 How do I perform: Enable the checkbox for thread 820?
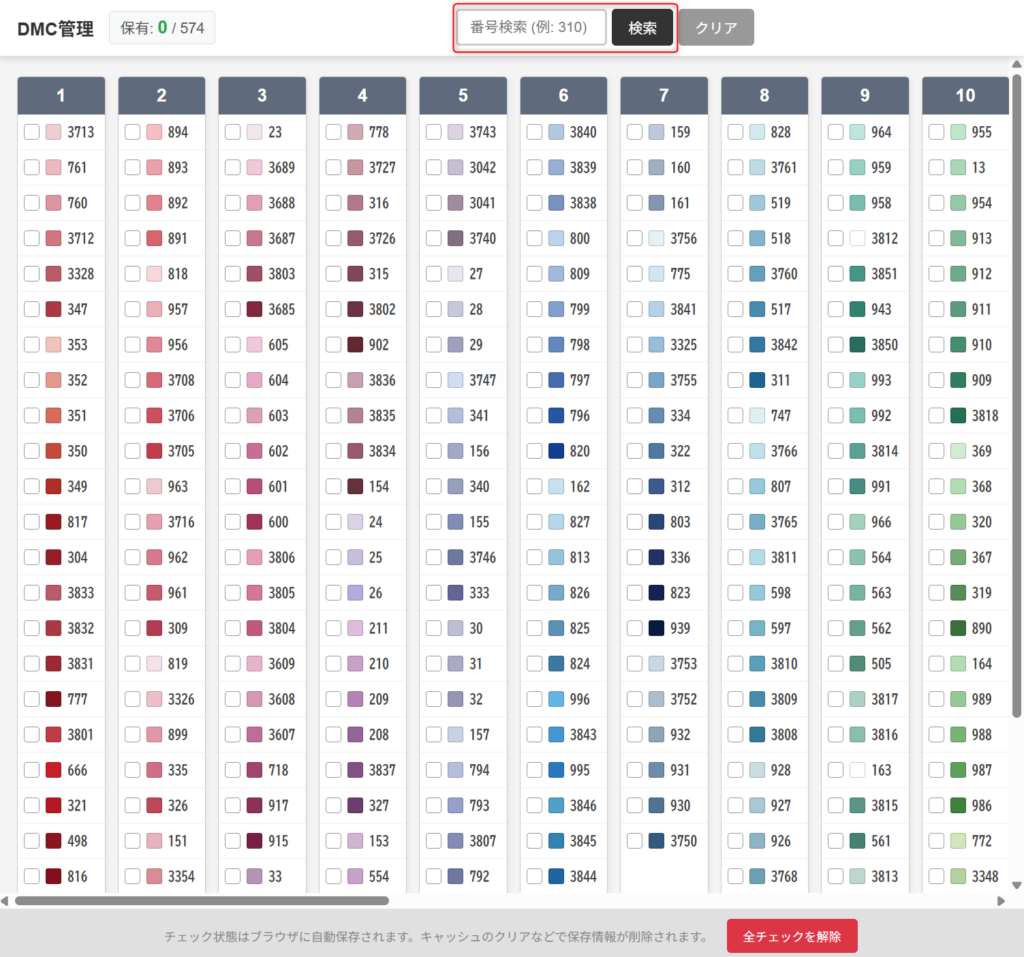tap(535, 451)
